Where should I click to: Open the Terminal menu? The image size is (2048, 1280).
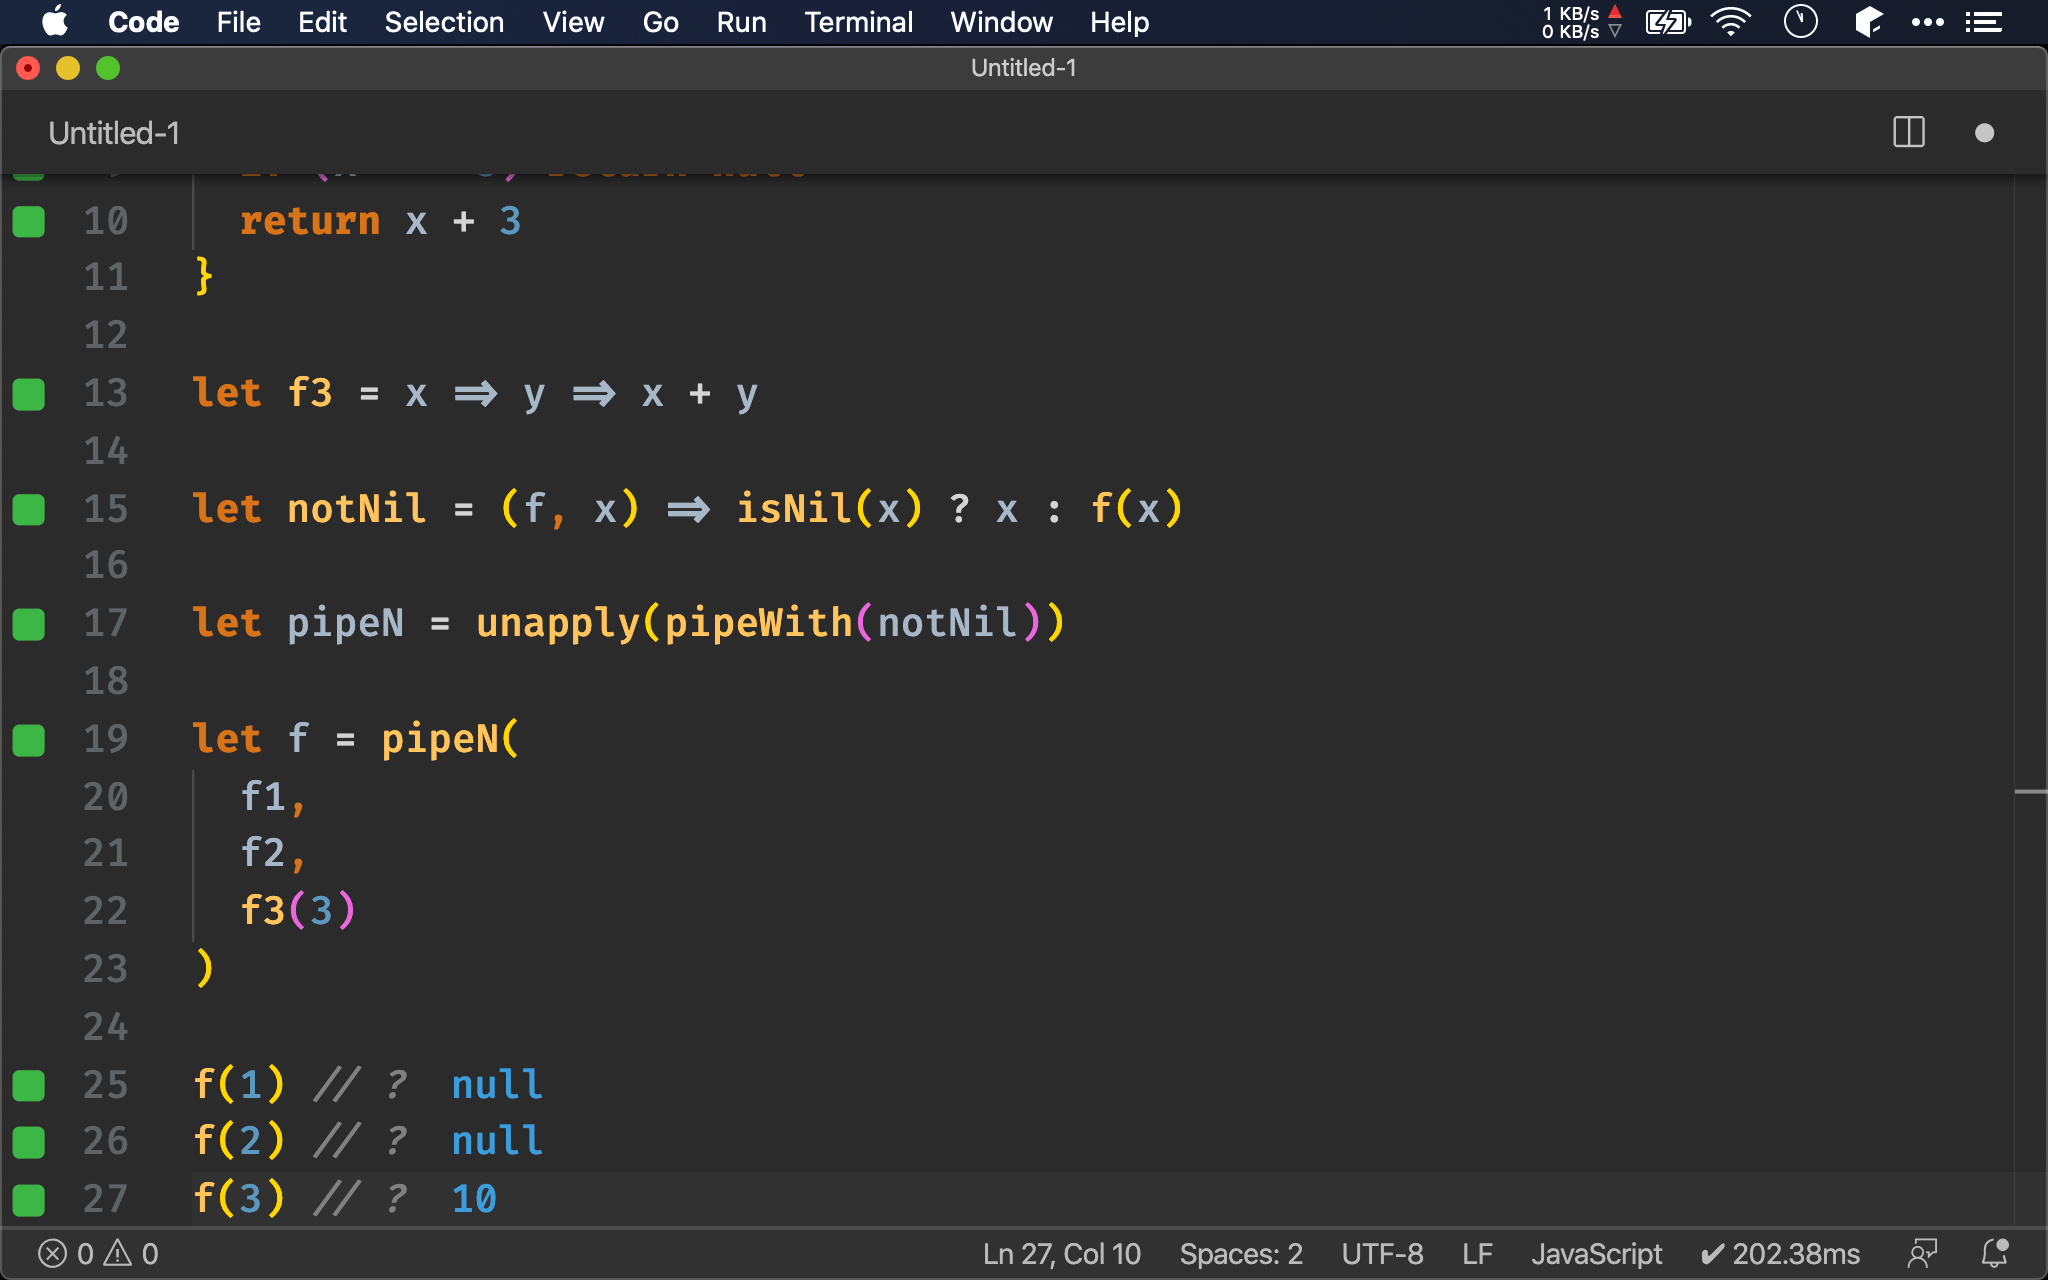point(858,22)
